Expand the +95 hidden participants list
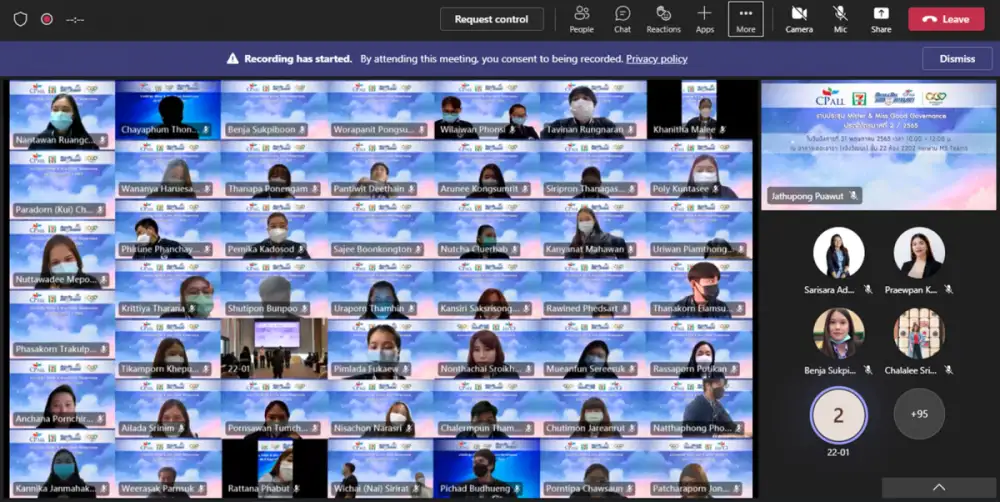This screenshot has width=1000, height=502. click(x=918, y=414)
